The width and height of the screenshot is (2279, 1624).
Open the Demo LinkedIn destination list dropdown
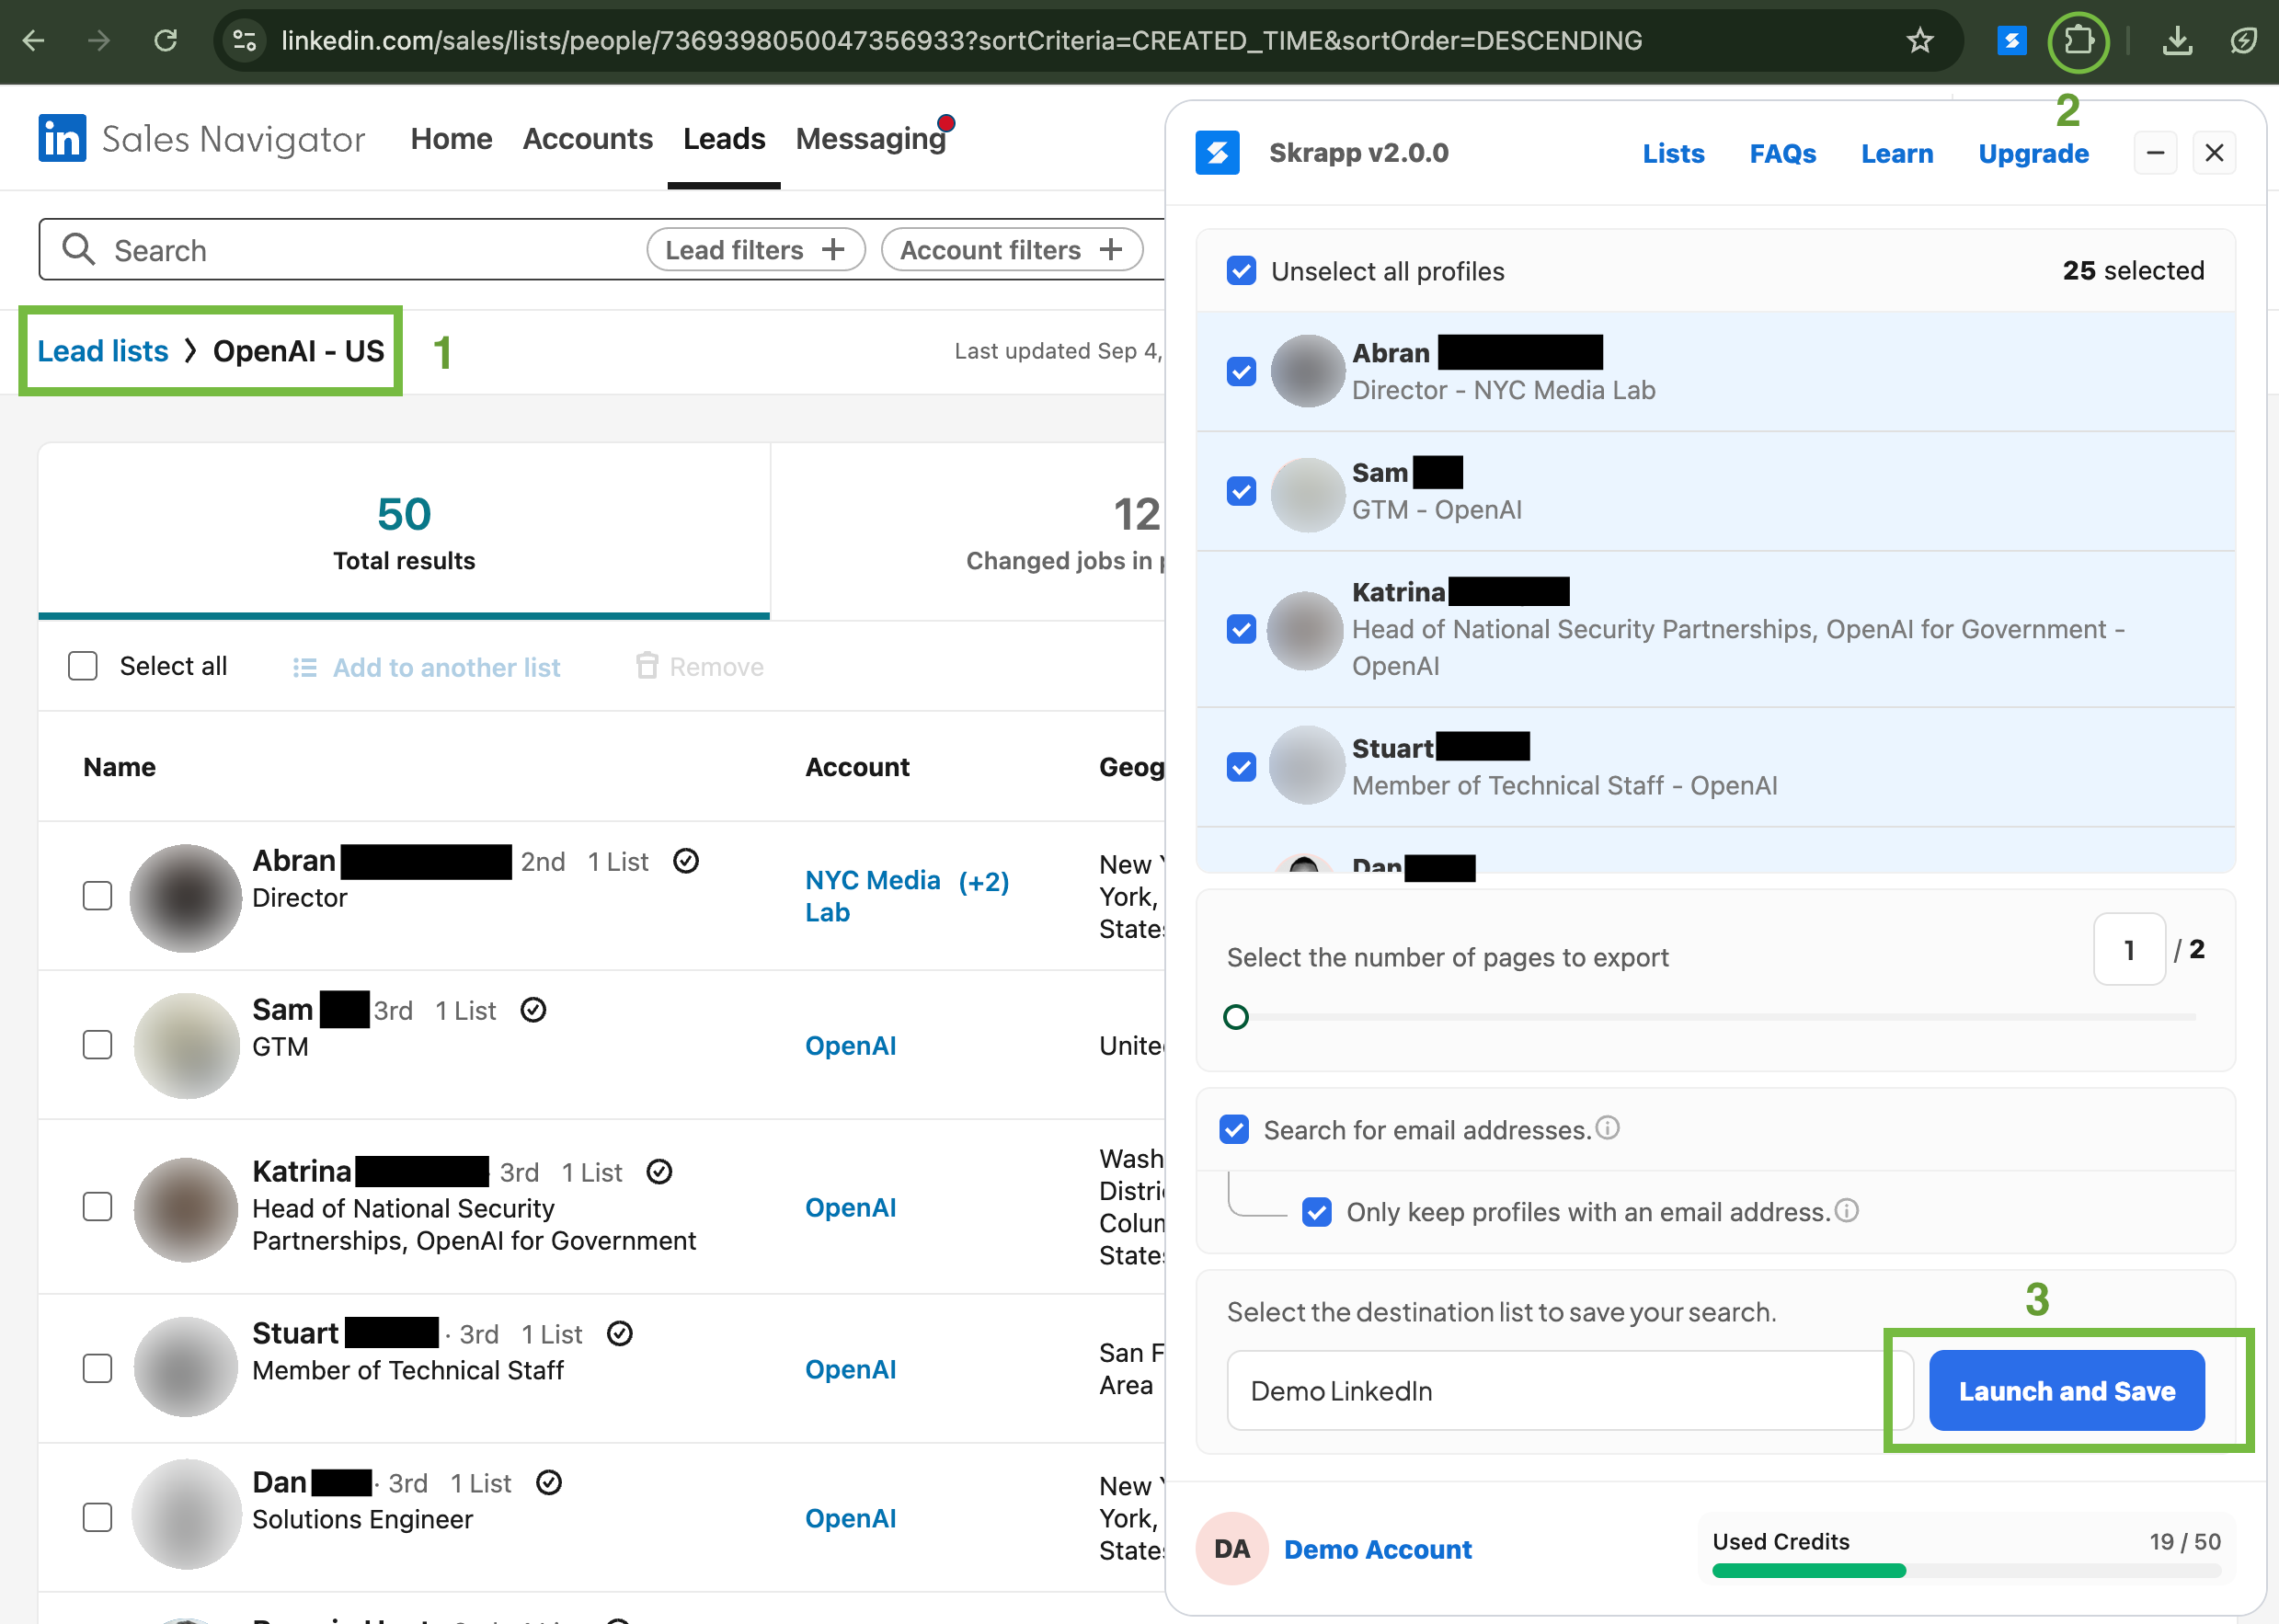click(x=1569, y=1390)
